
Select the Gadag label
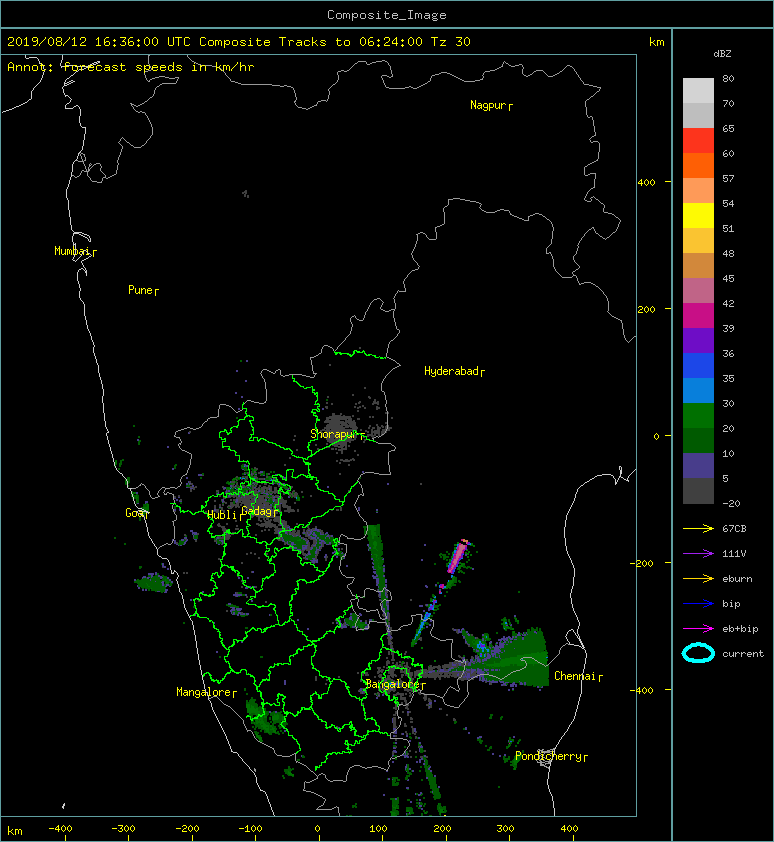tap(257, 511)
